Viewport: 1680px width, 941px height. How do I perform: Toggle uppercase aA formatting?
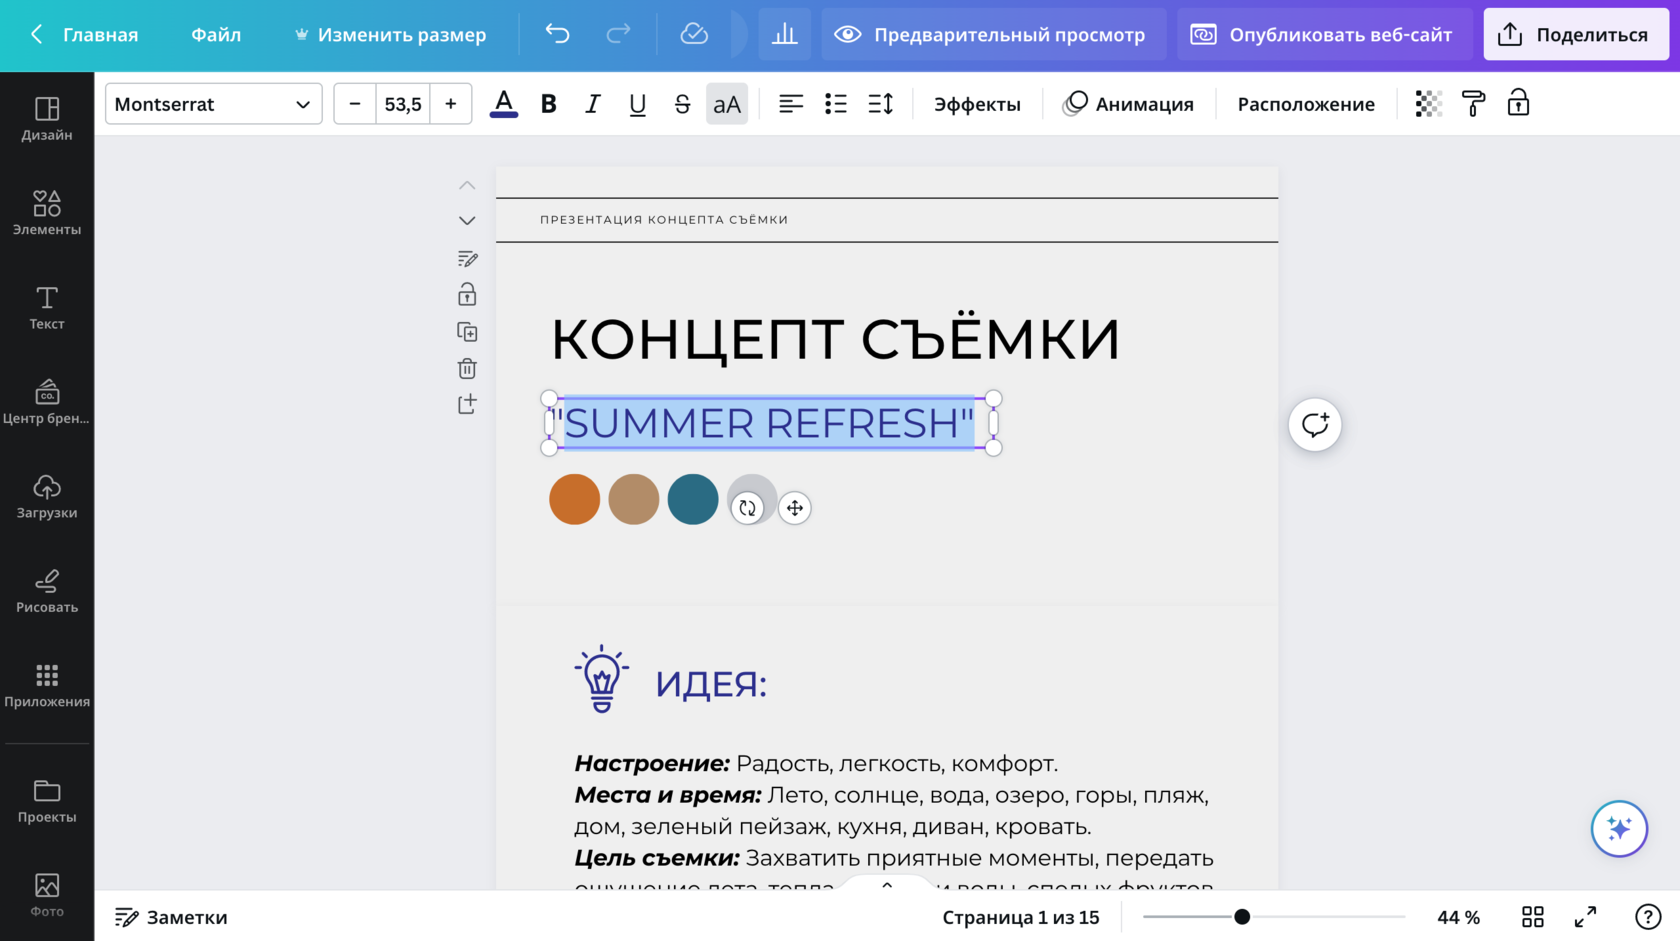pos(727,104)
